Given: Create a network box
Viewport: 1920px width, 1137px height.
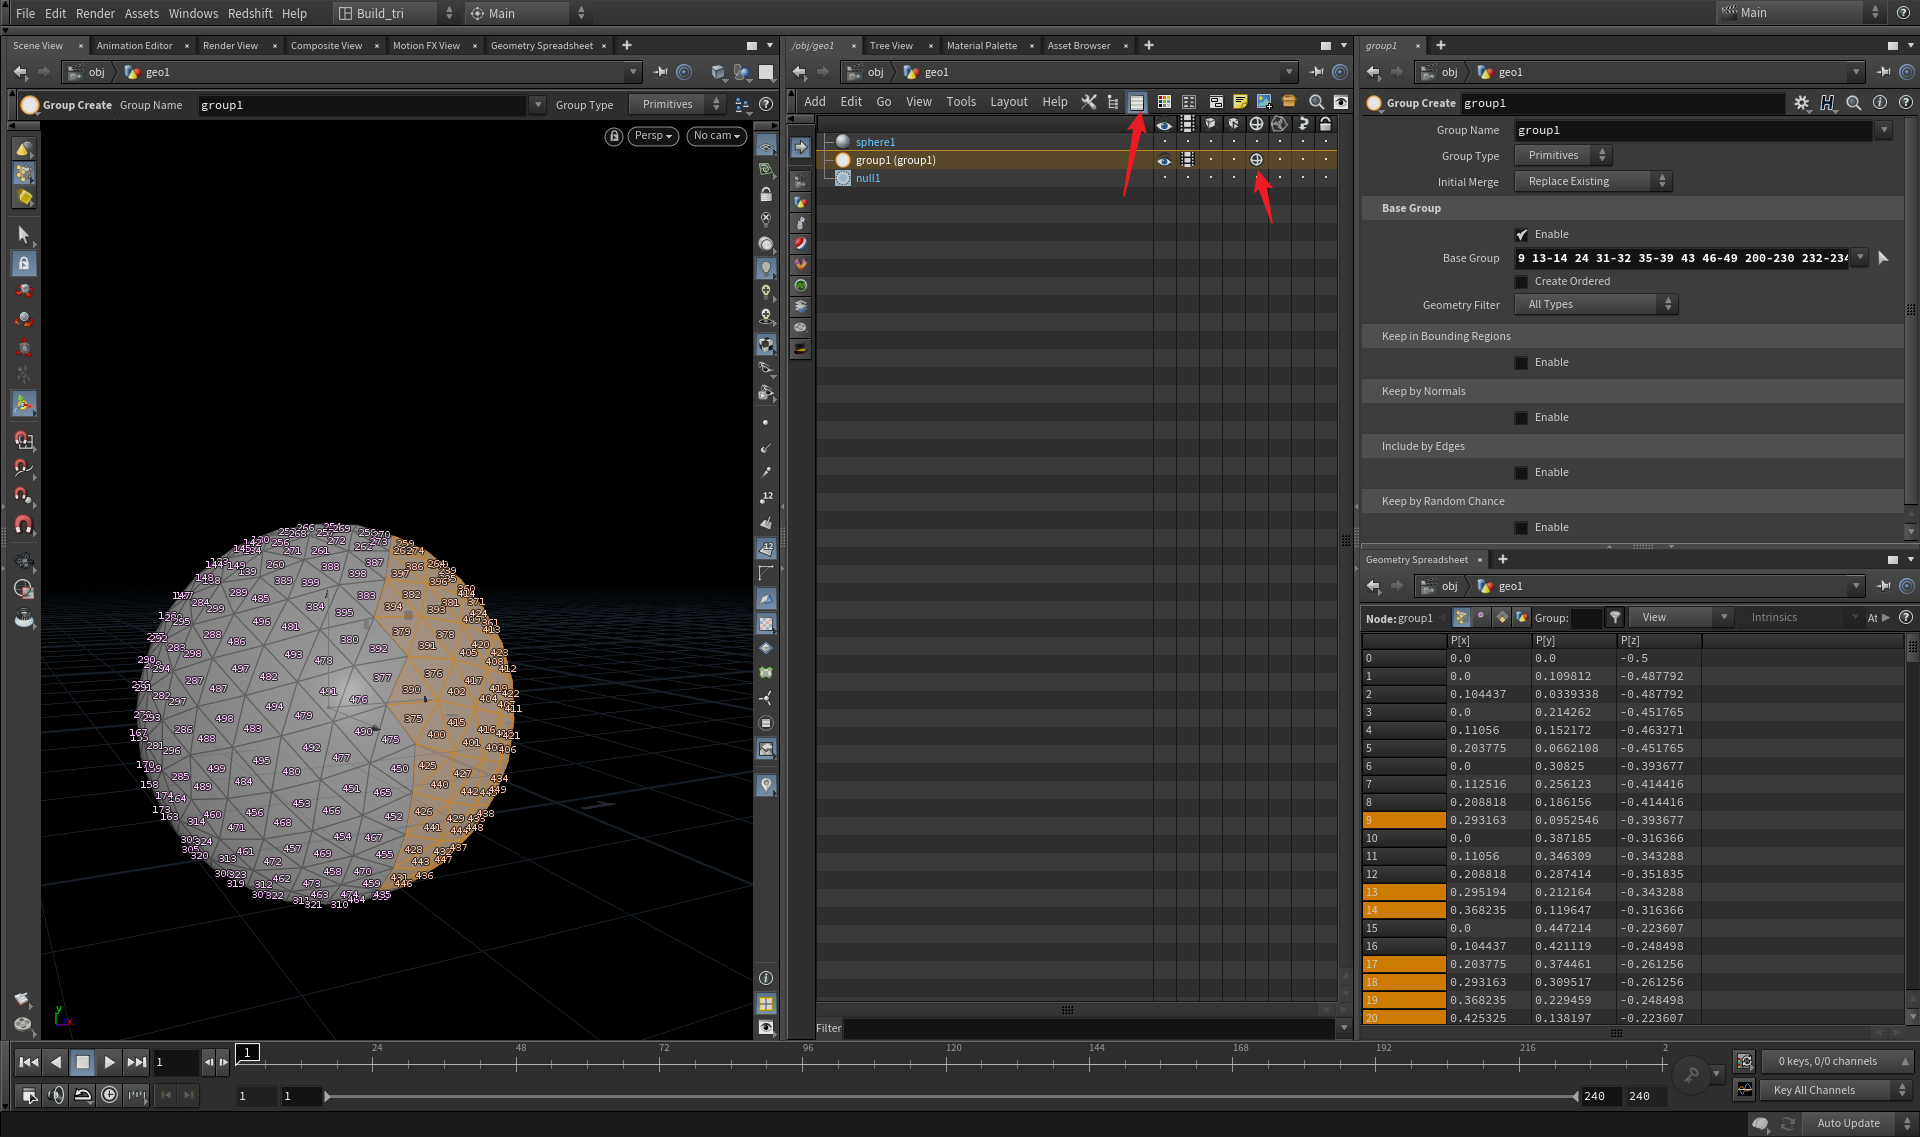Looking at the screenshot, I should coord(1216,101).
